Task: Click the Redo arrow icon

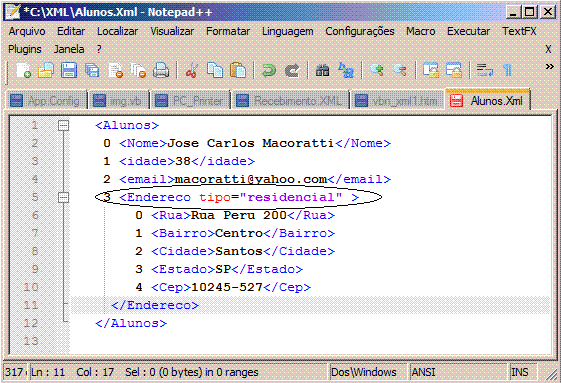Action: click(x=292, y=70)
